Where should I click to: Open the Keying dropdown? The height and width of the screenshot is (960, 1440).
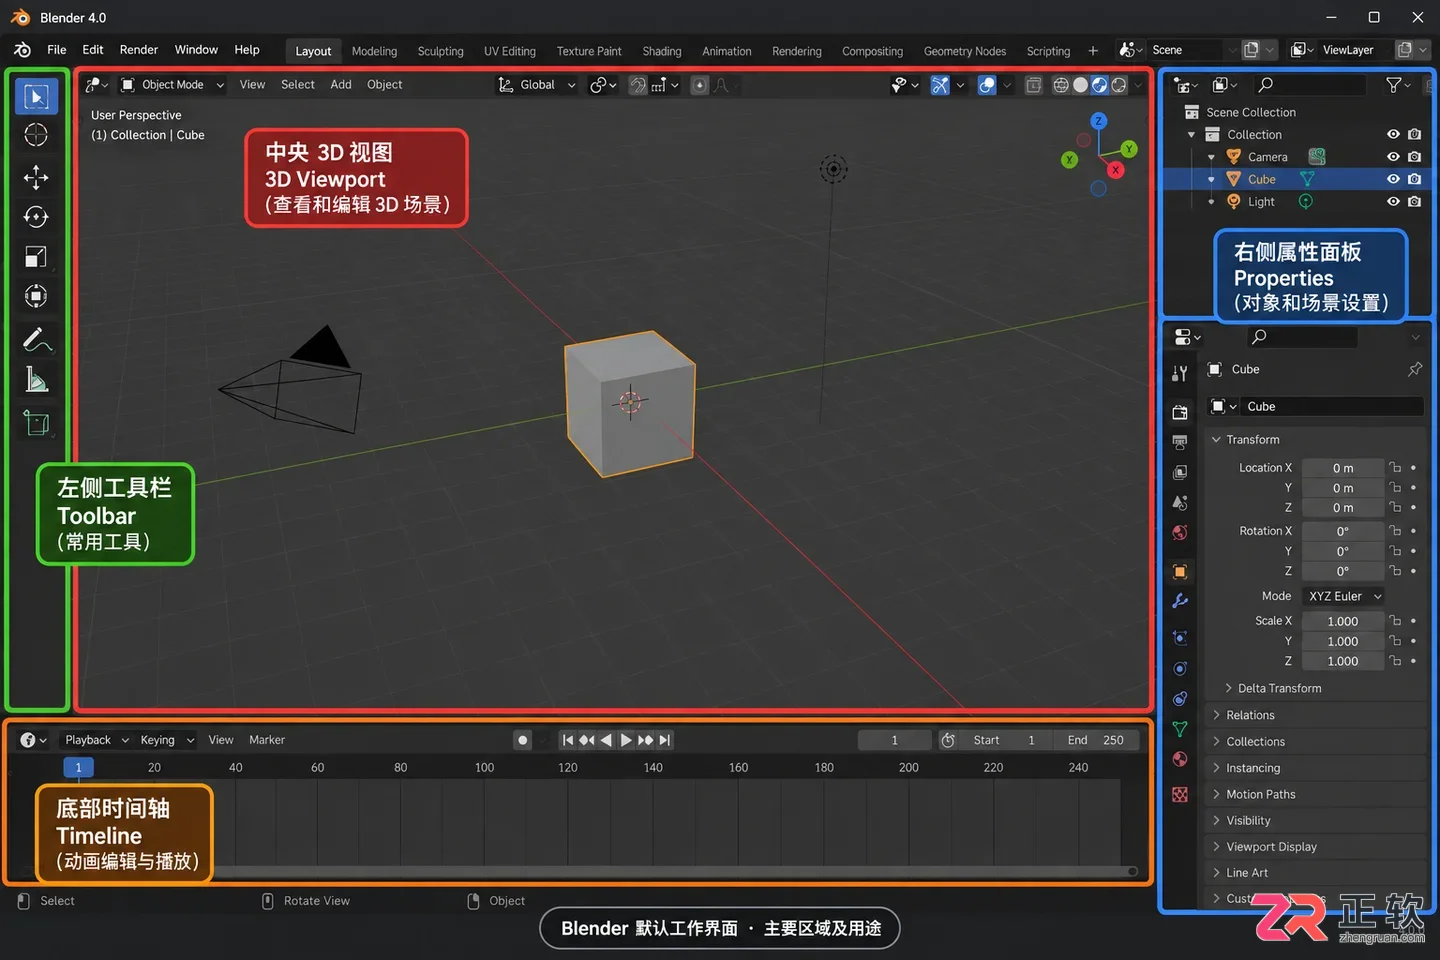click(167, 740)
